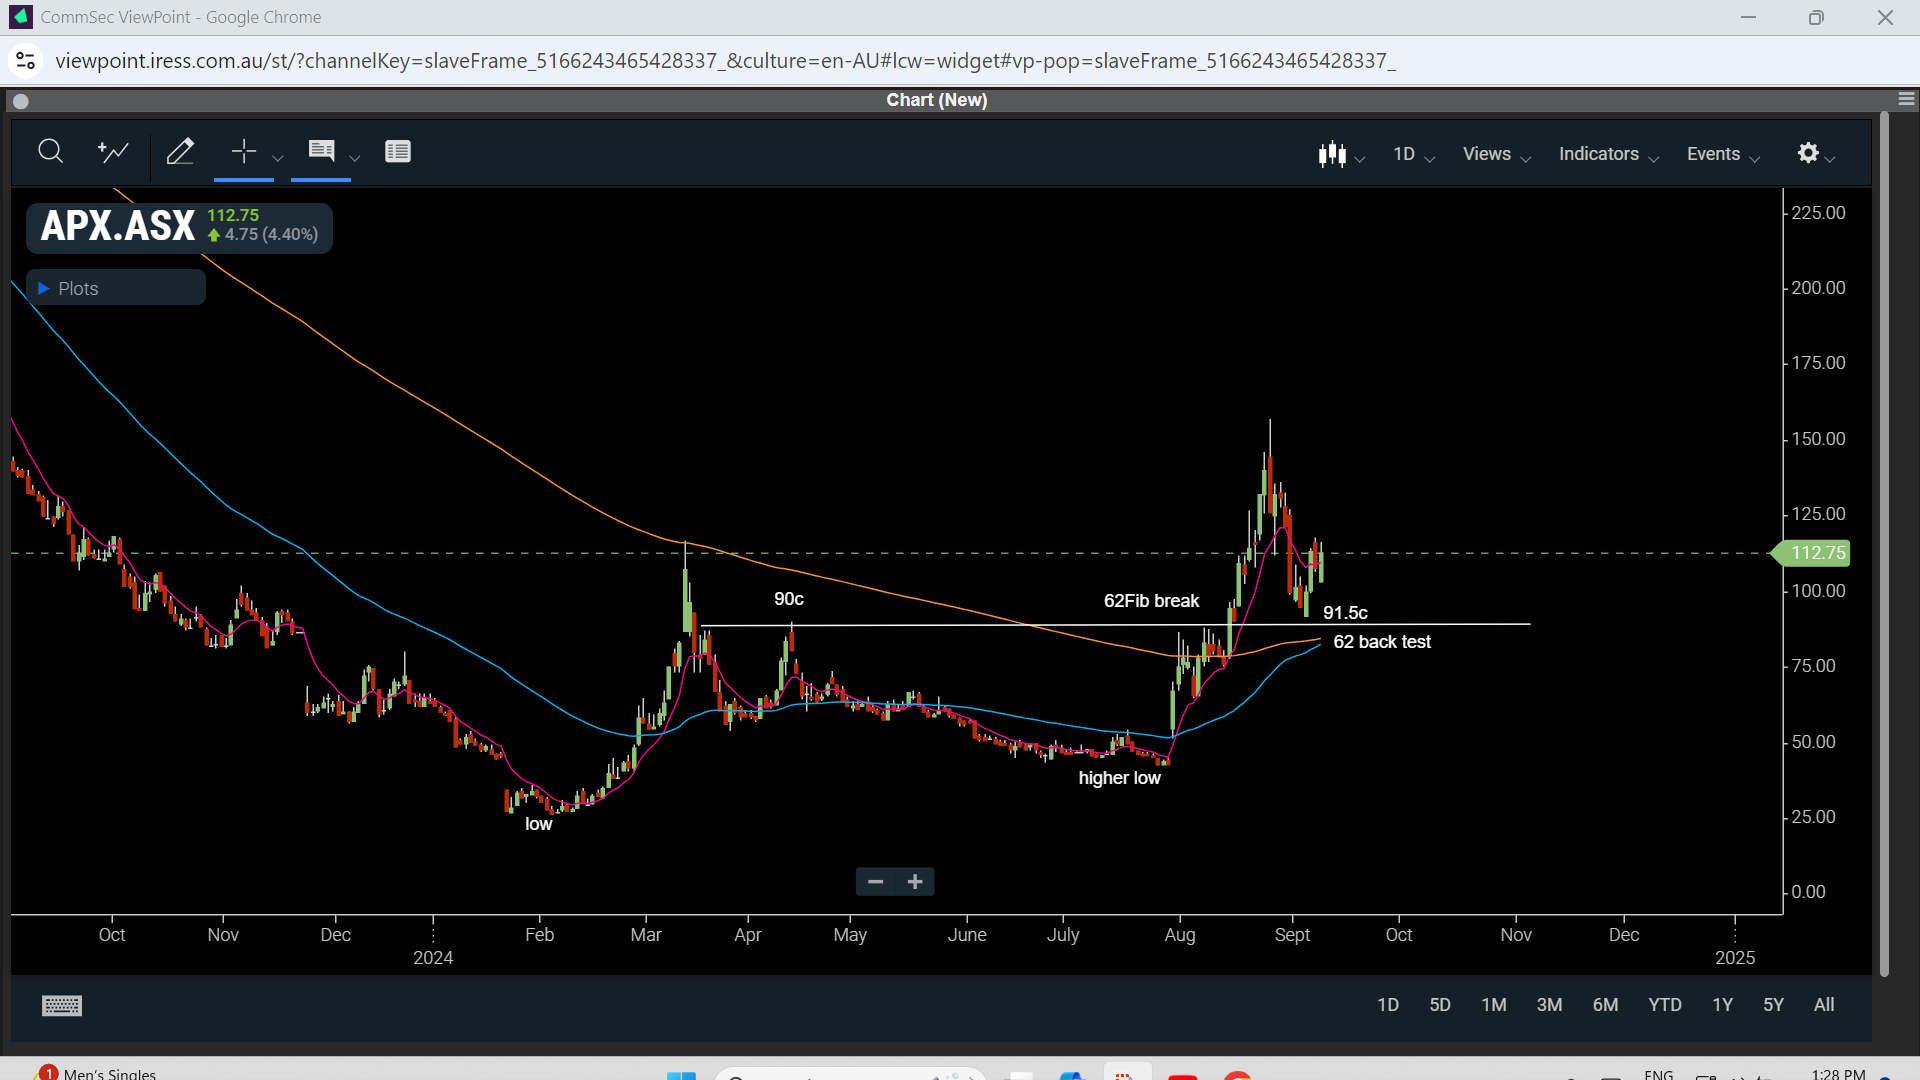The height and width of the screenshot is (1080, 1920).
Task: Open the Windows Start button
Action: (x=681, y=1074)
